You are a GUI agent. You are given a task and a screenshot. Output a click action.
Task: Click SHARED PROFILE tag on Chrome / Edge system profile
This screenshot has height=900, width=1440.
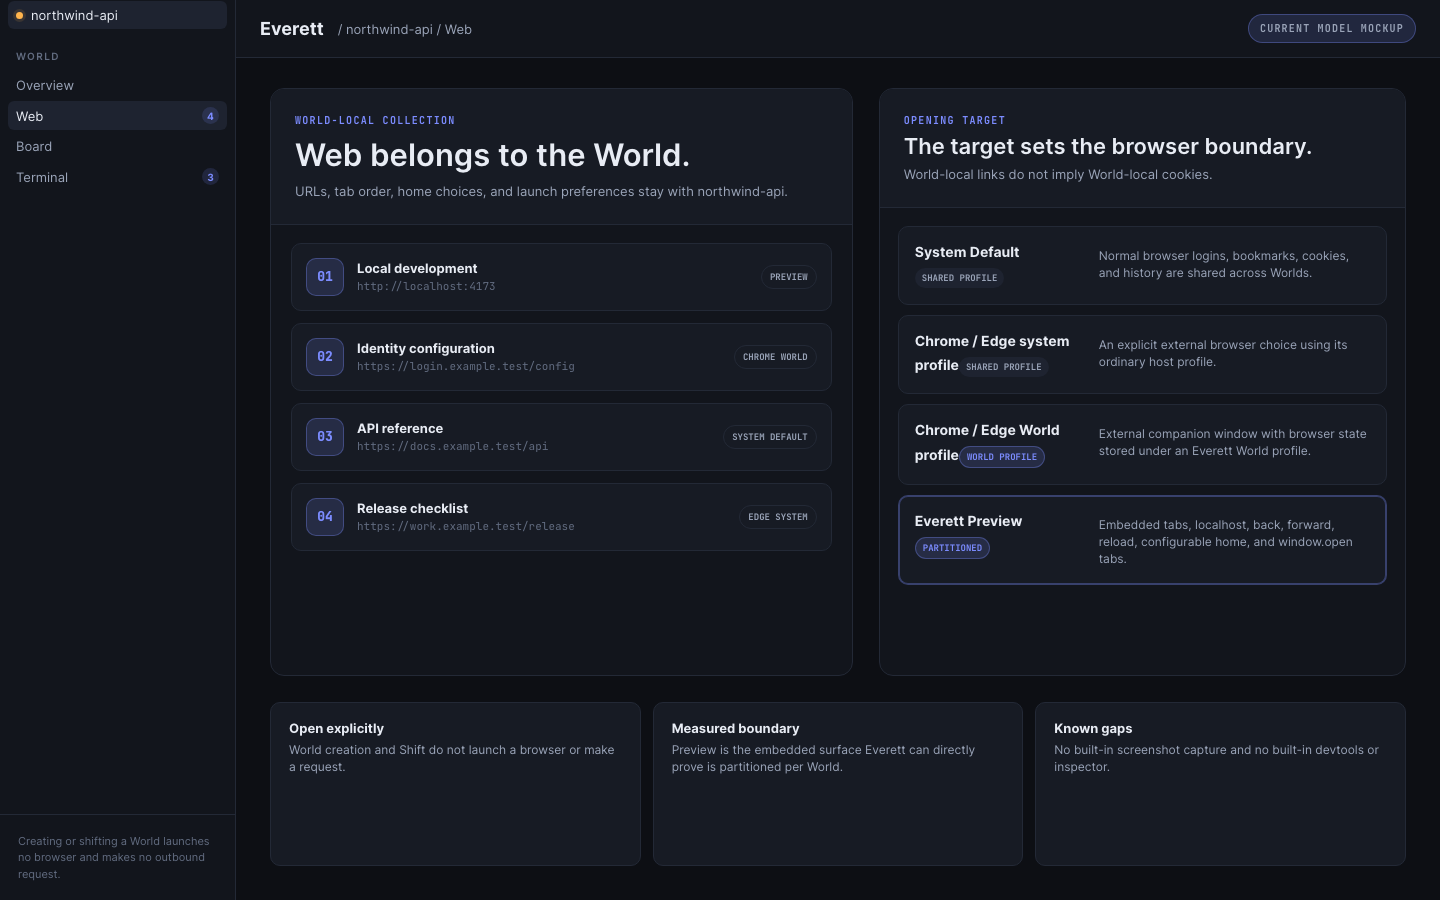click(x=1004, y=367)
